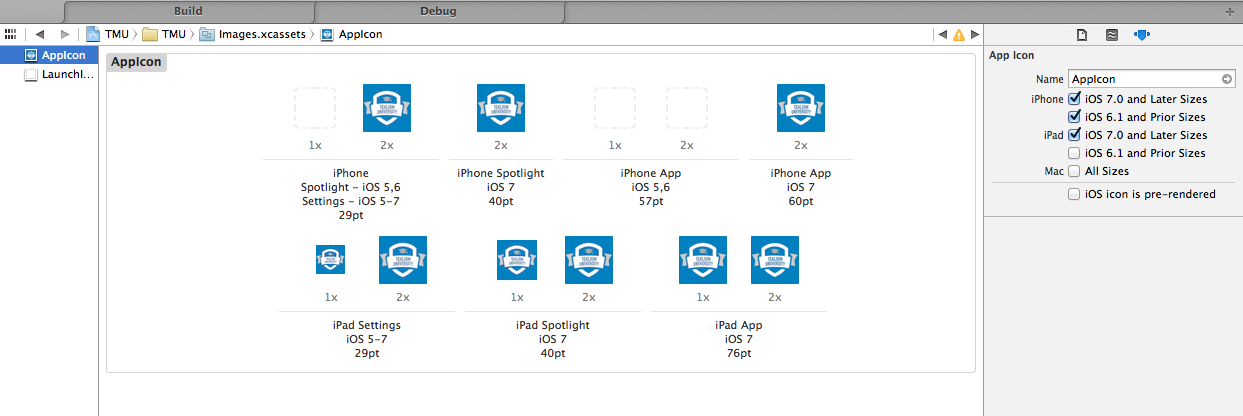Open TMU project breadcrumb menu
1243x416 pixels.
click(117, 34)
